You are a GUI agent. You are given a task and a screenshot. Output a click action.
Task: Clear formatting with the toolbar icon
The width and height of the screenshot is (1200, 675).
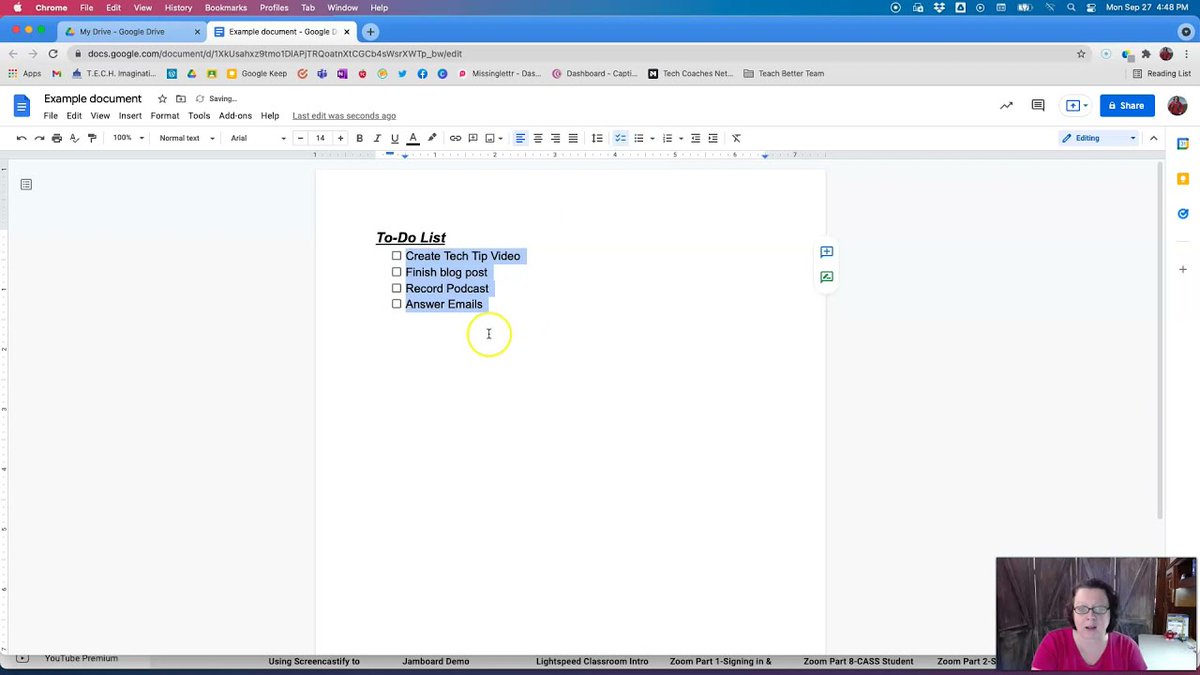point(737,138)
